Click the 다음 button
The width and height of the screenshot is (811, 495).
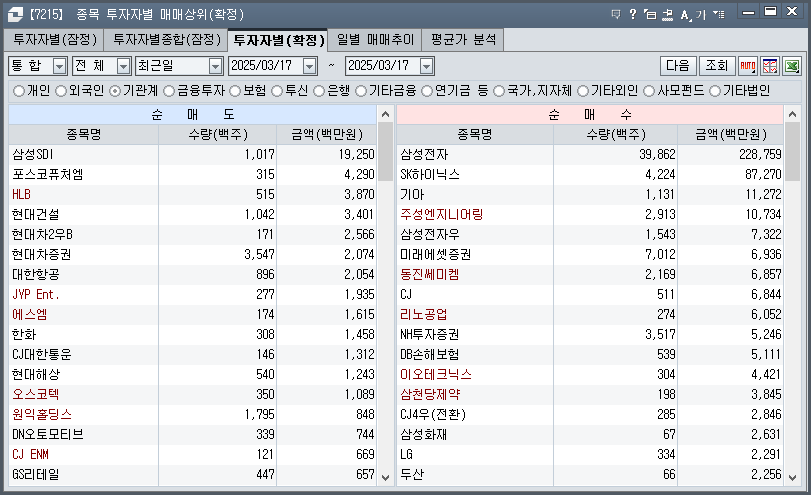678,66
